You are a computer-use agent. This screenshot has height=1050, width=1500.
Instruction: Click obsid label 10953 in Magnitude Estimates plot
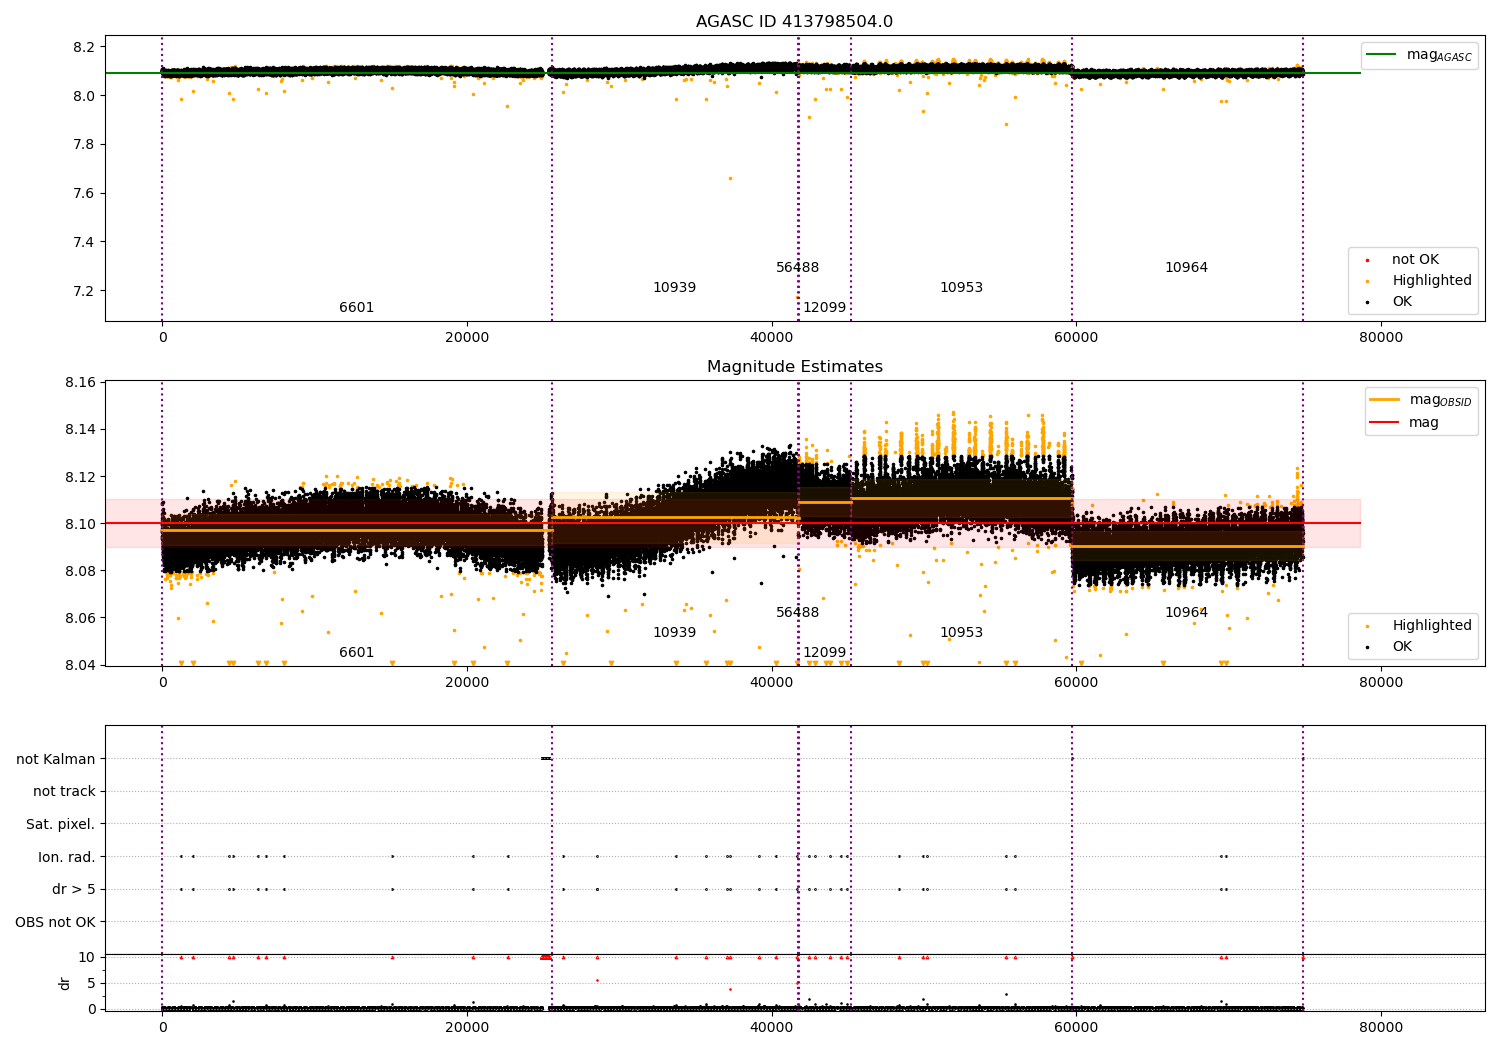[x=961, y=633]
